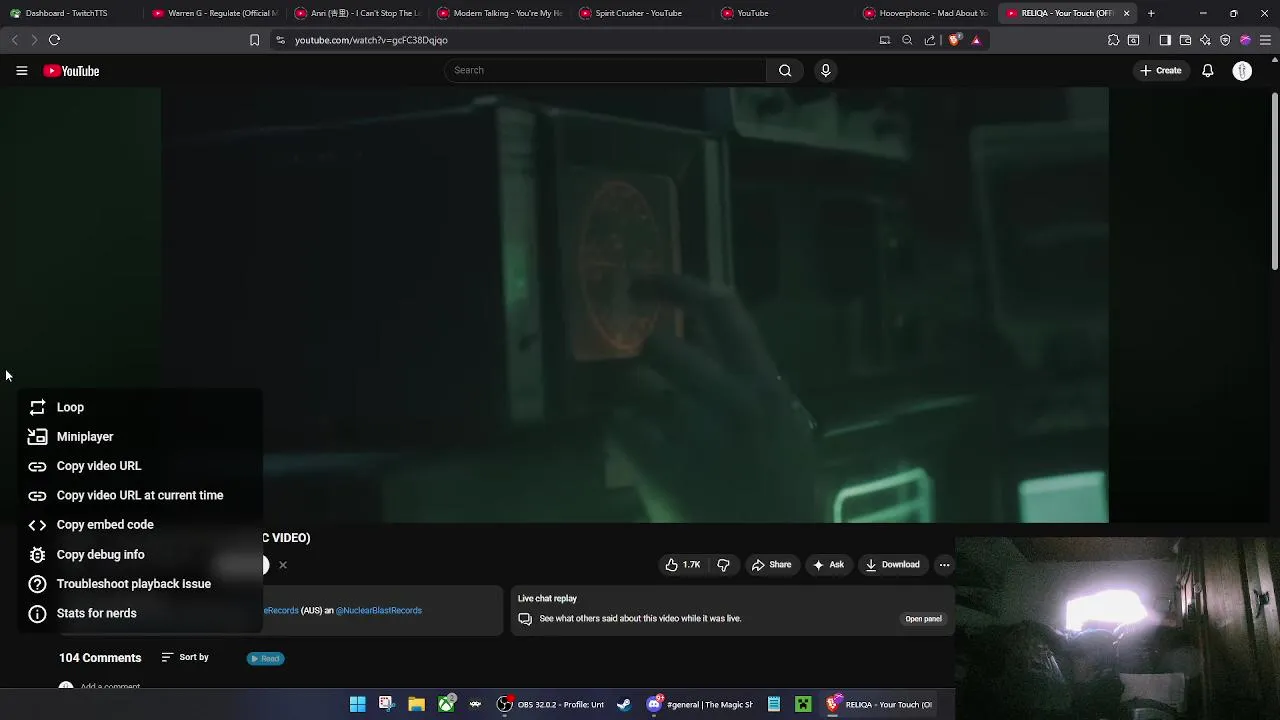The width and height of the screenshot is (1280, 720).
Task: Like the video (1.7K)
Action: 683,565
